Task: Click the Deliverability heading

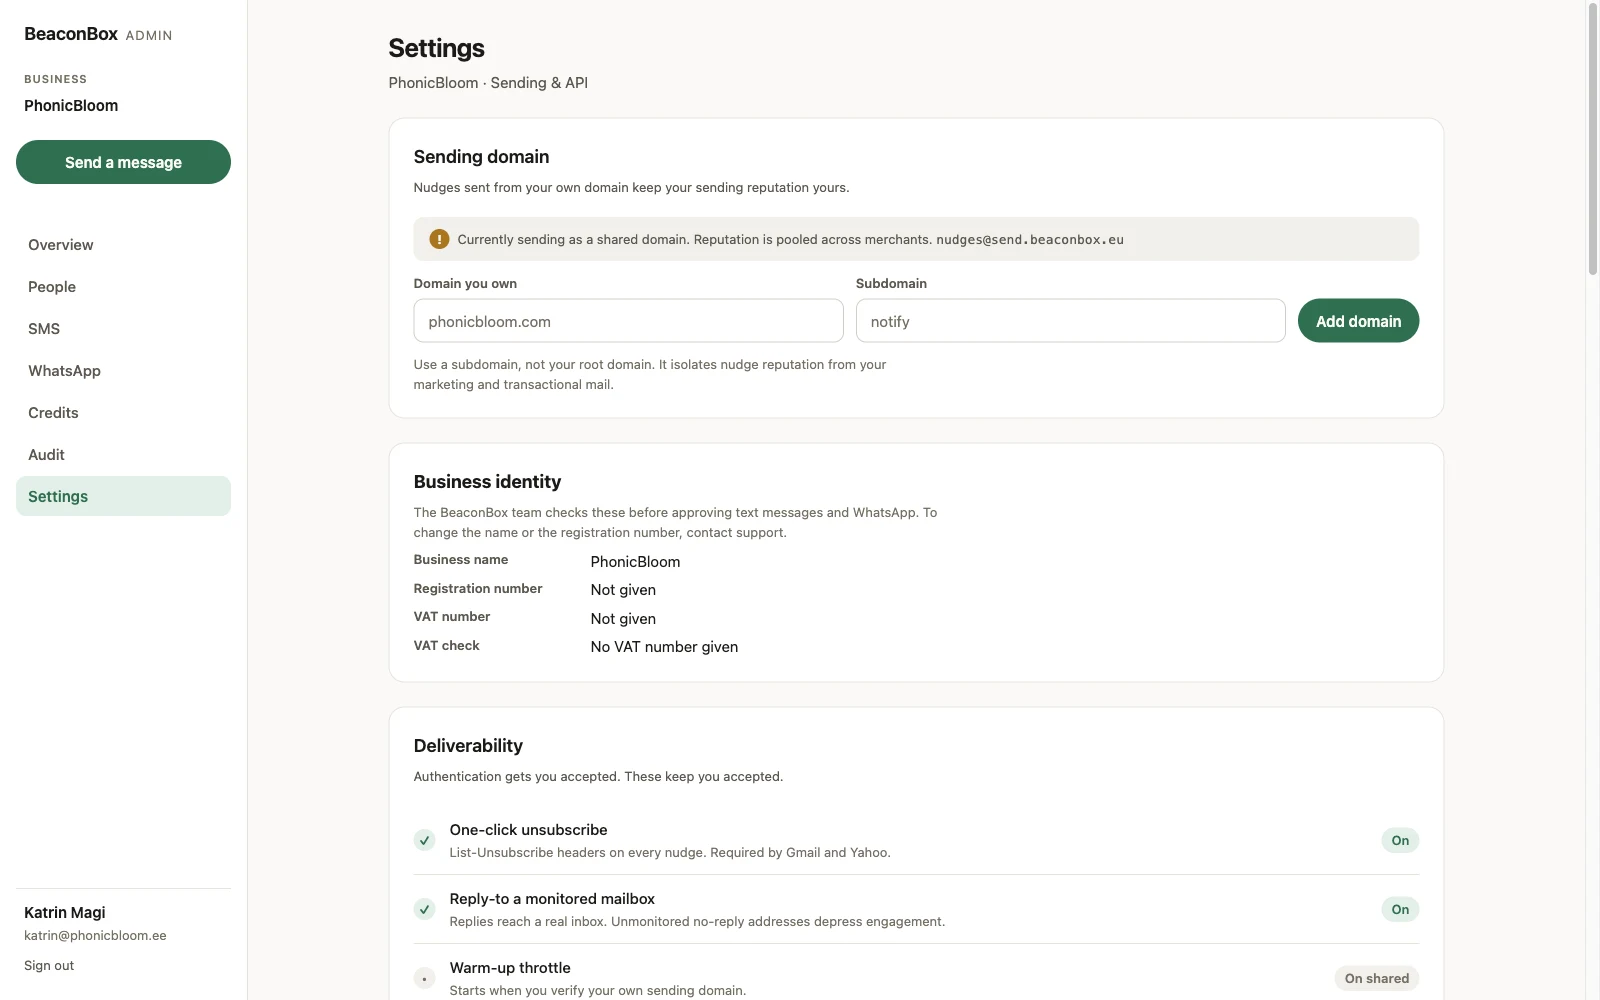Action: point(468,746)
